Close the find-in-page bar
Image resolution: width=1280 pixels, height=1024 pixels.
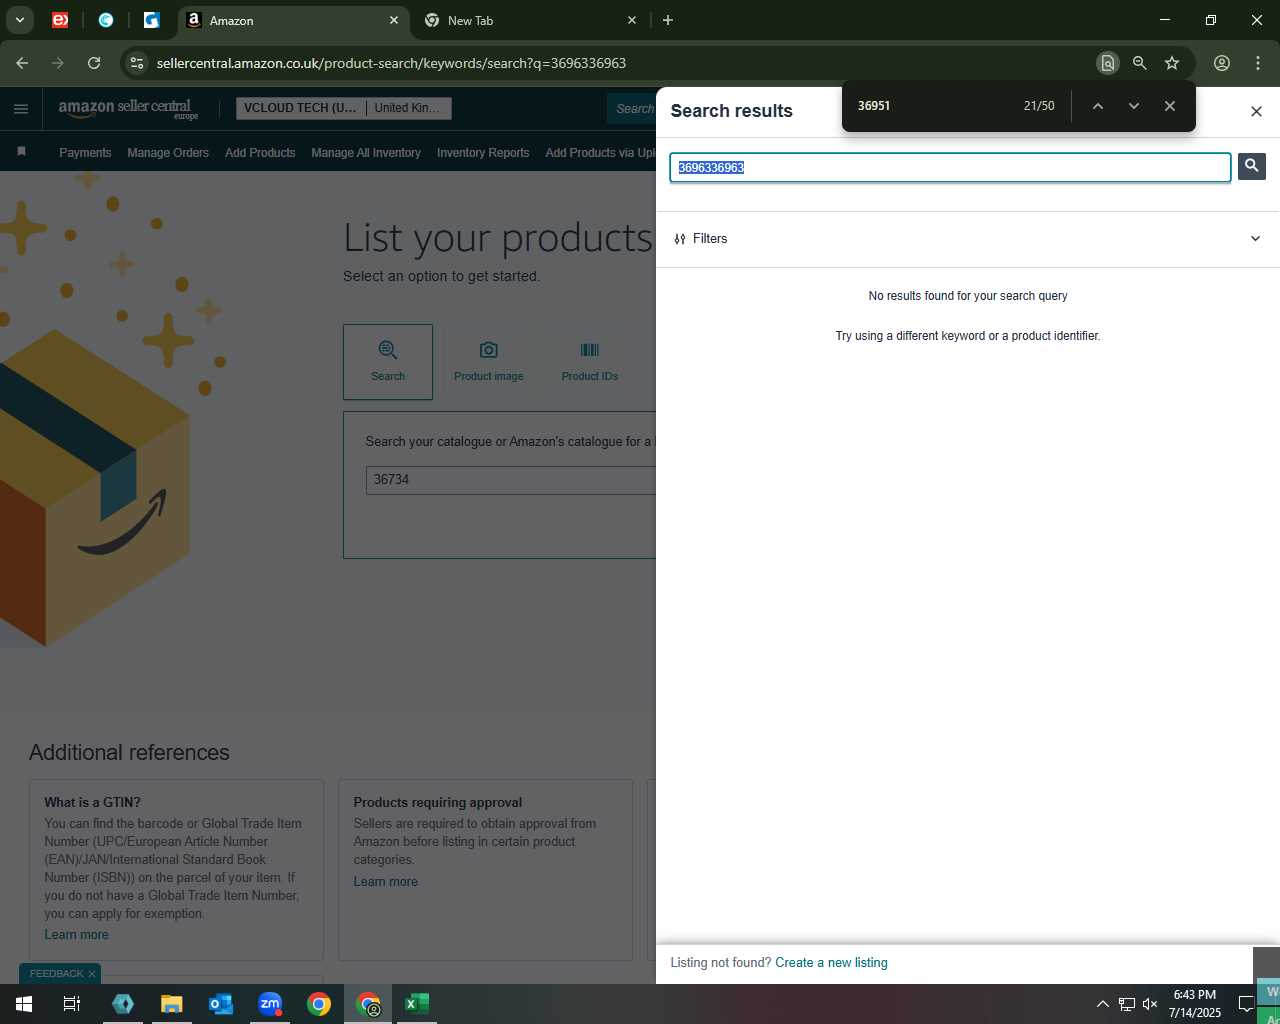pos(1169,106)
